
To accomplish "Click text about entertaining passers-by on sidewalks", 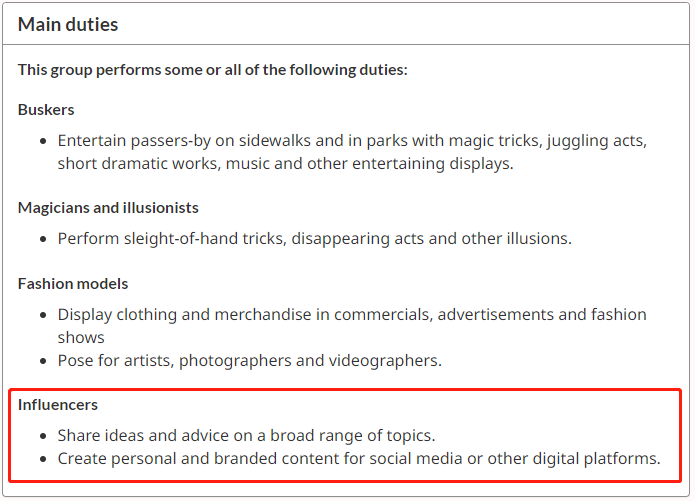I will click(x=352, y=152).
